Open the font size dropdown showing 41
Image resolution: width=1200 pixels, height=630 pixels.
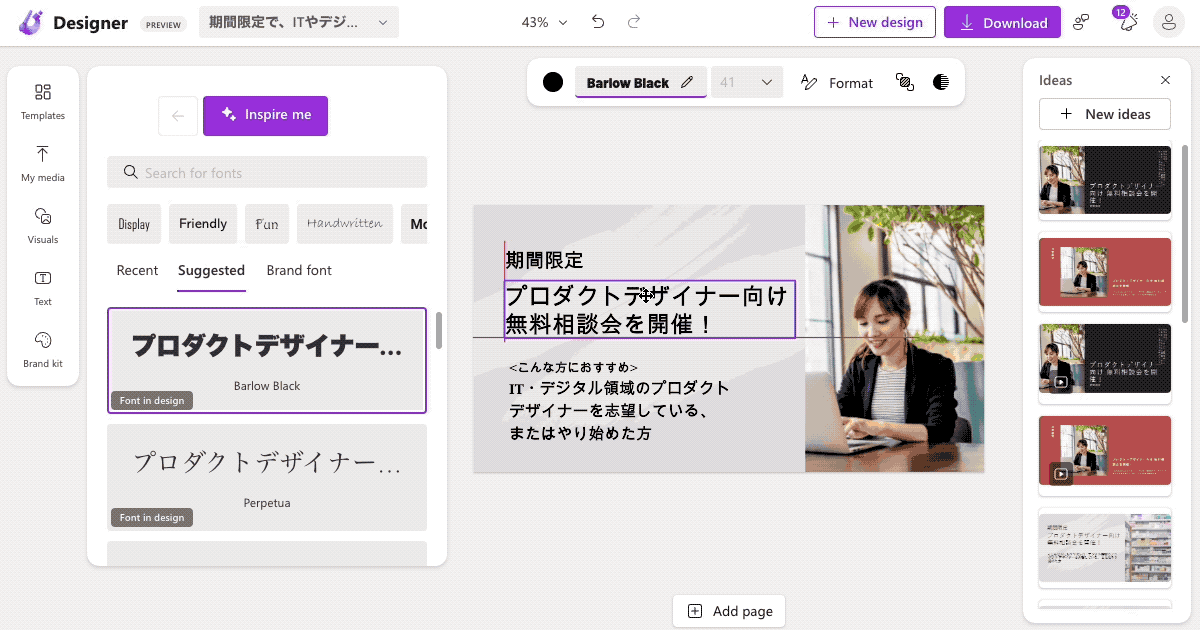(746, 82)
